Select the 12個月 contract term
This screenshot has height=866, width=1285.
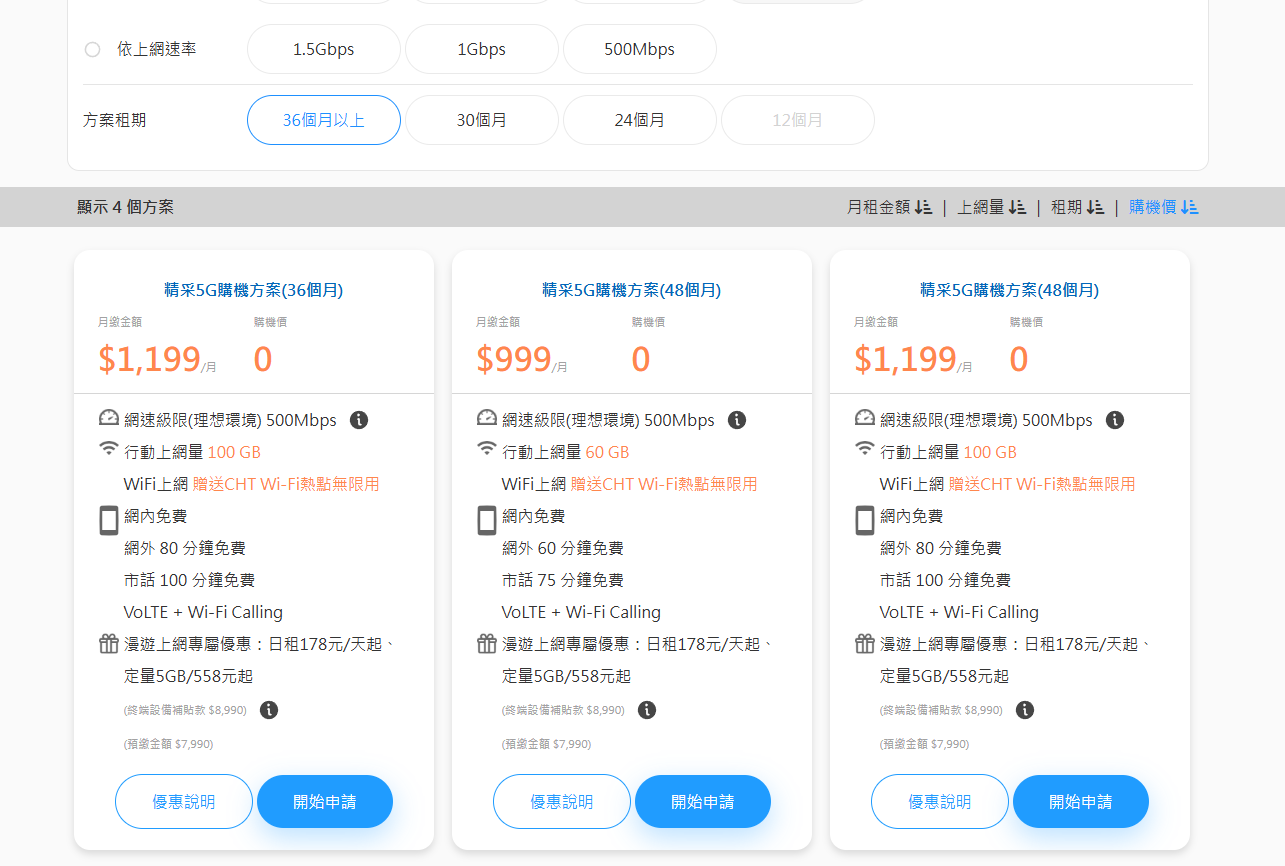798,120
